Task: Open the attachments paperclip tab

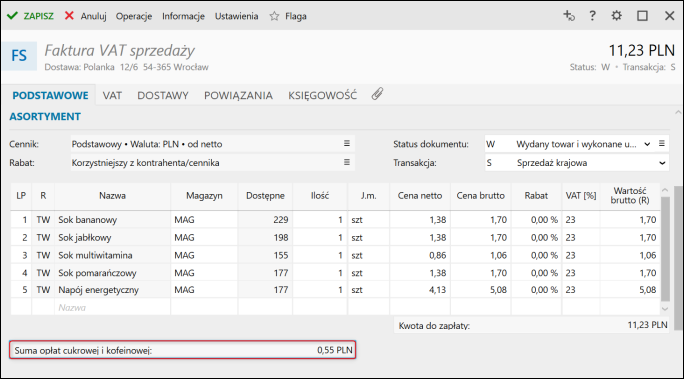Action: 377,94
